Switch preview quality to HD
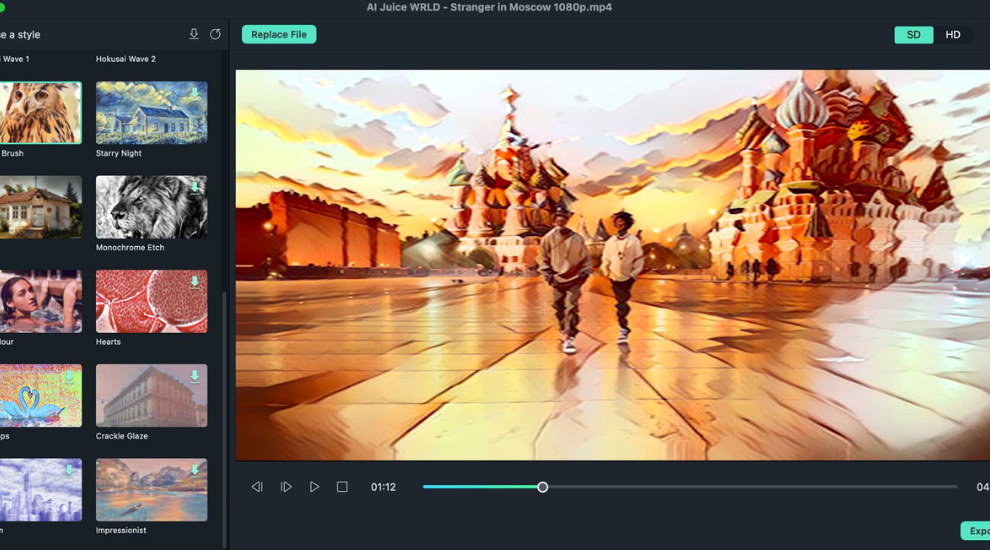Image resolution: width=990 pixels, height=550 pixels. 953,35
